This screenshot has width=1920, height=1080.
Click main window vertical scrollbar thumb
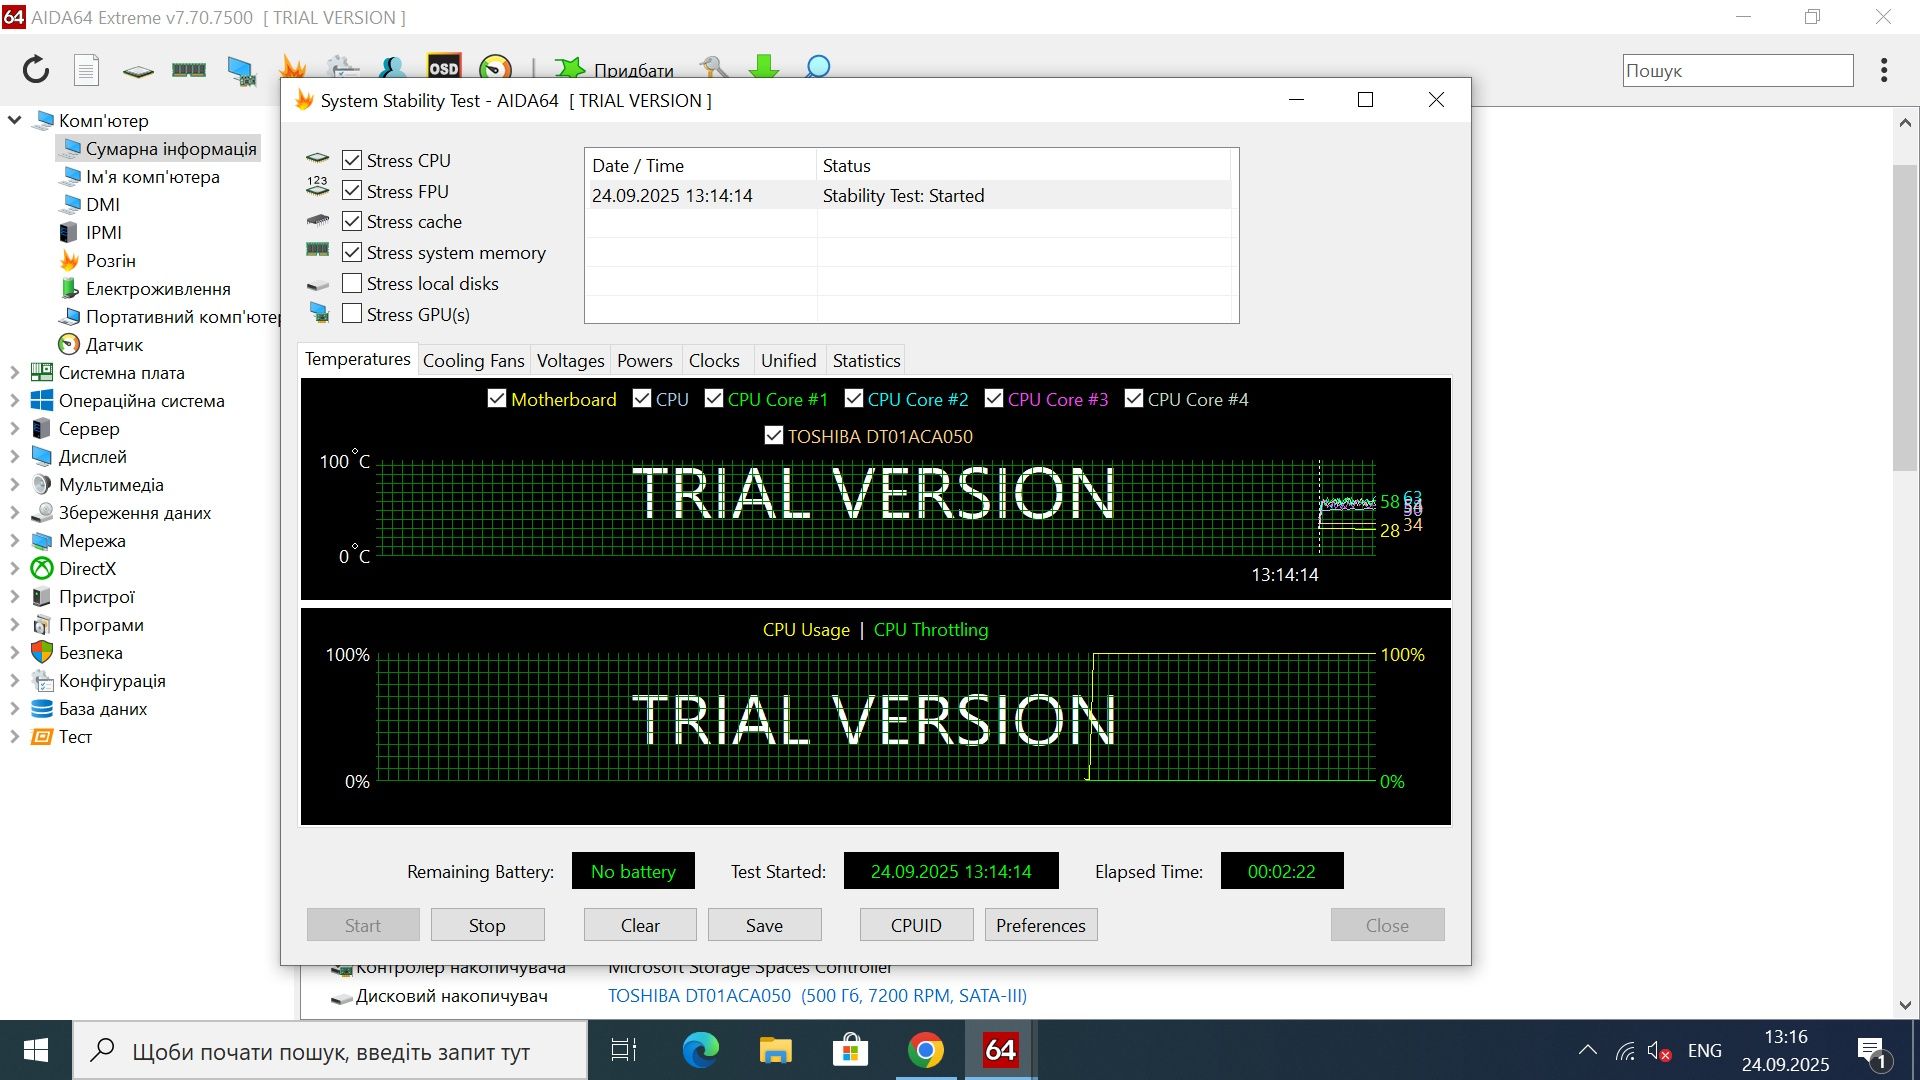1905,317
